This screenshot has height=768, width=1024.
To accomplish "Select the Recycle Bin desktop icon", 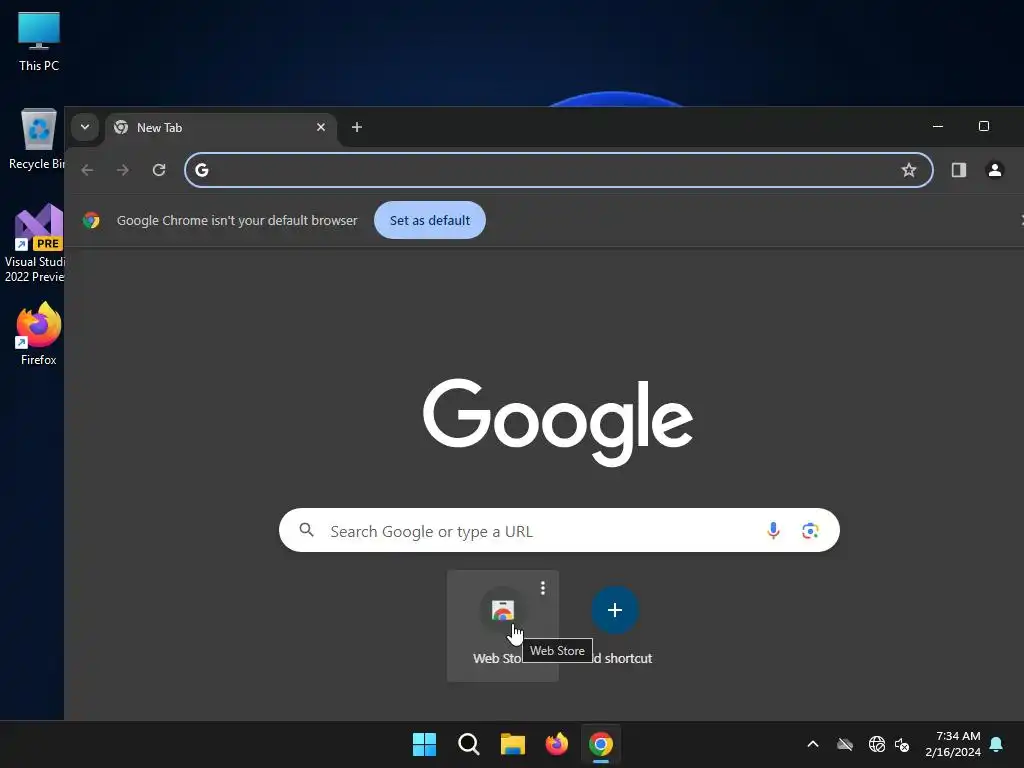I will point(36,139).
